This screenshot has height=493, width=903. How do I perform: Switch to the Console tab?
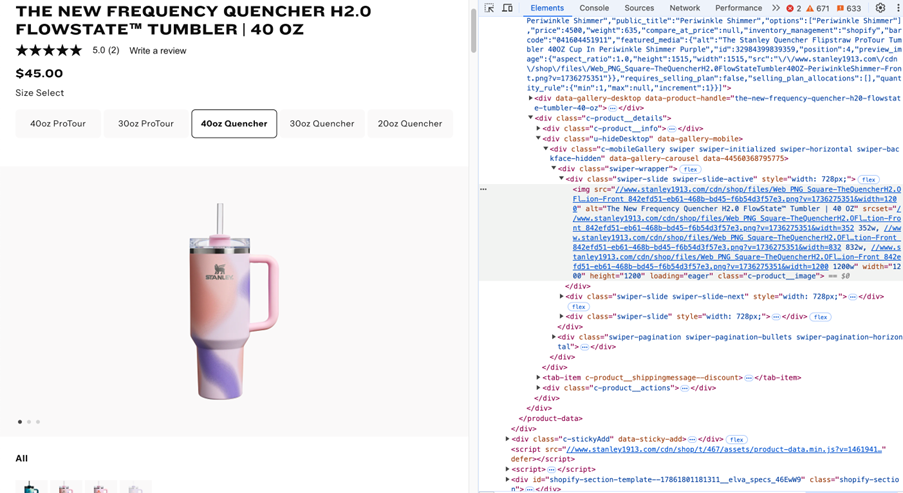click(594, 8)
